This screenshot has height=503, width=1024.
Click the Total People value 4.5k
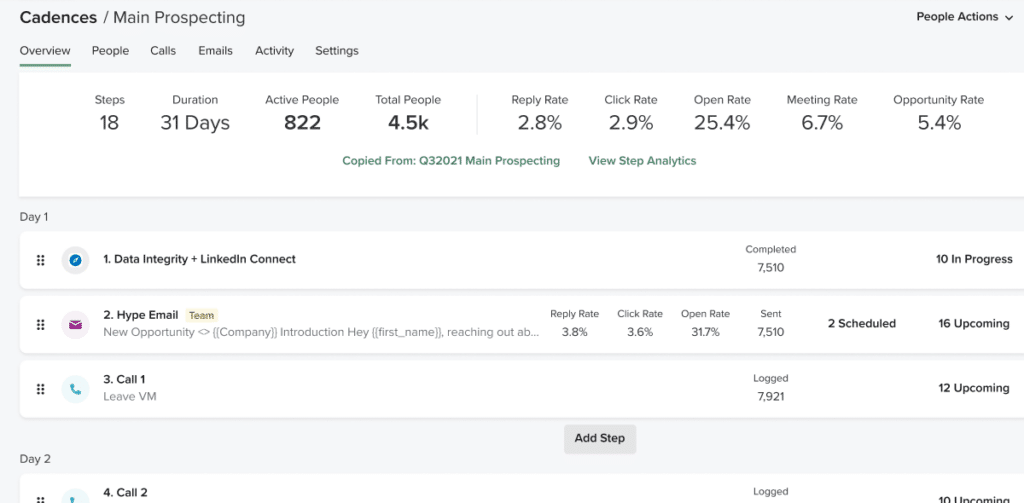(408, 123)
